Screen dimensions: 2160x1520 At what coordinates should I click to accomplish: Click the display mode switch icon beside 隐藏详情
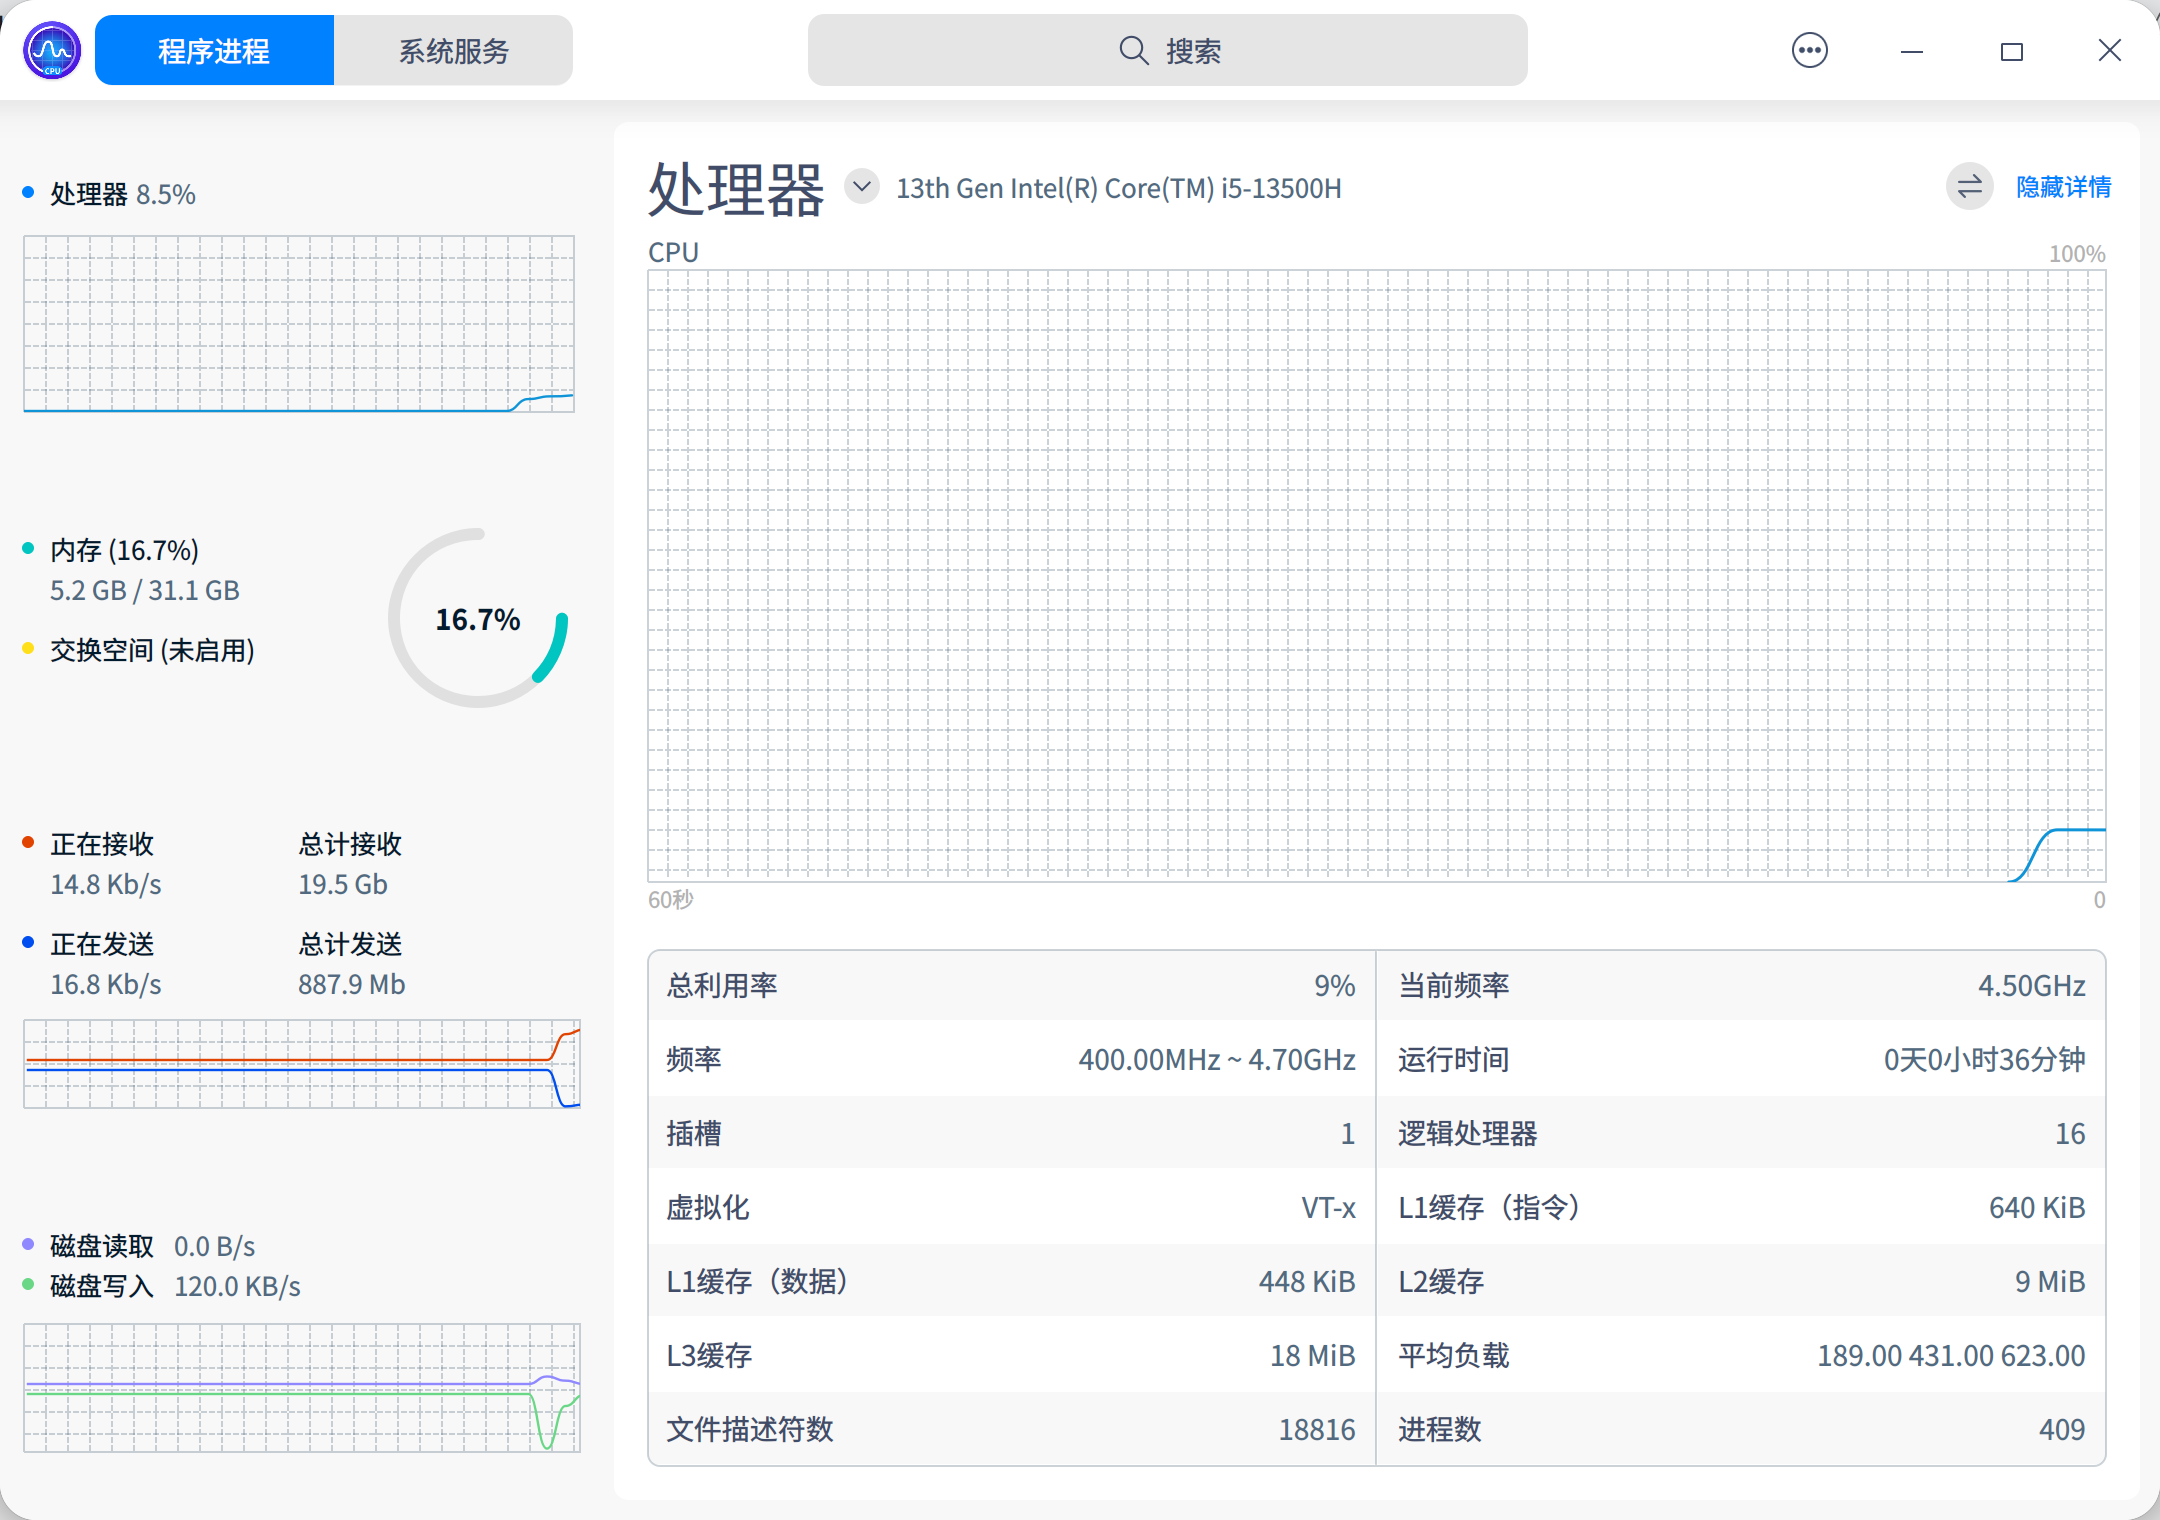(x=1968, y=187)
